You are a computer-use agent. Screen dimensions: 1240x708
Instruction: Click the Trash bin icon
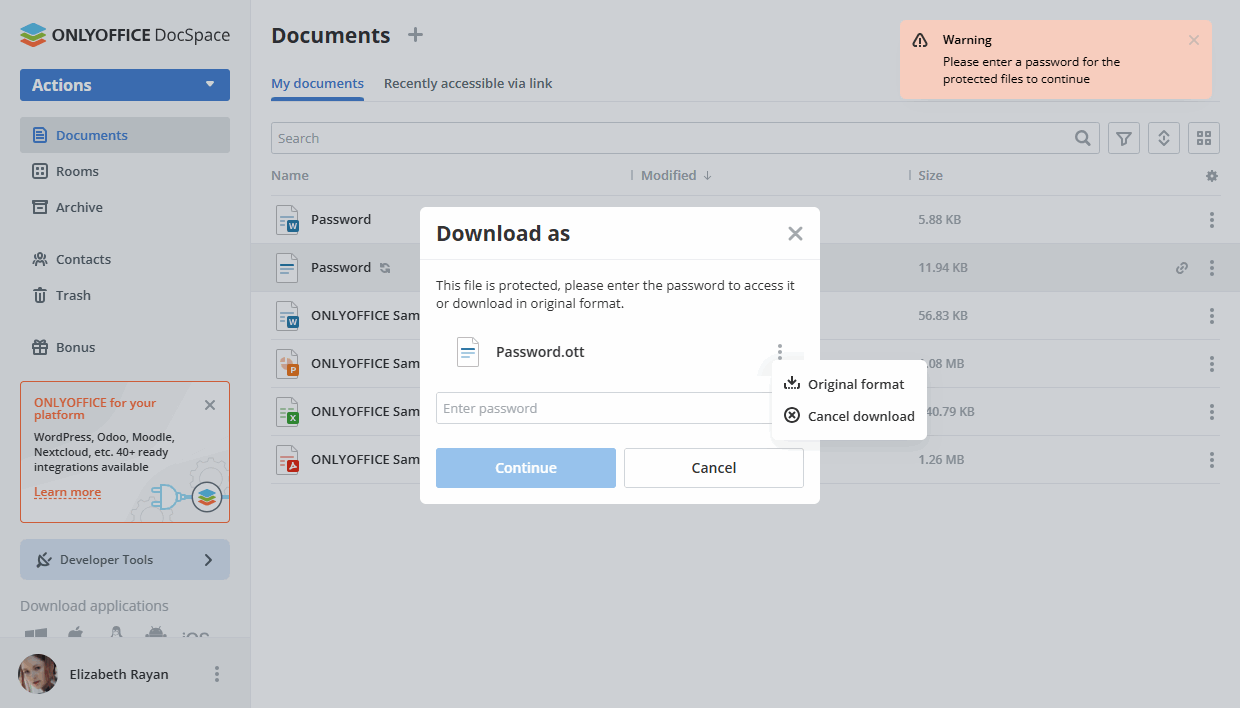(40, 295)
